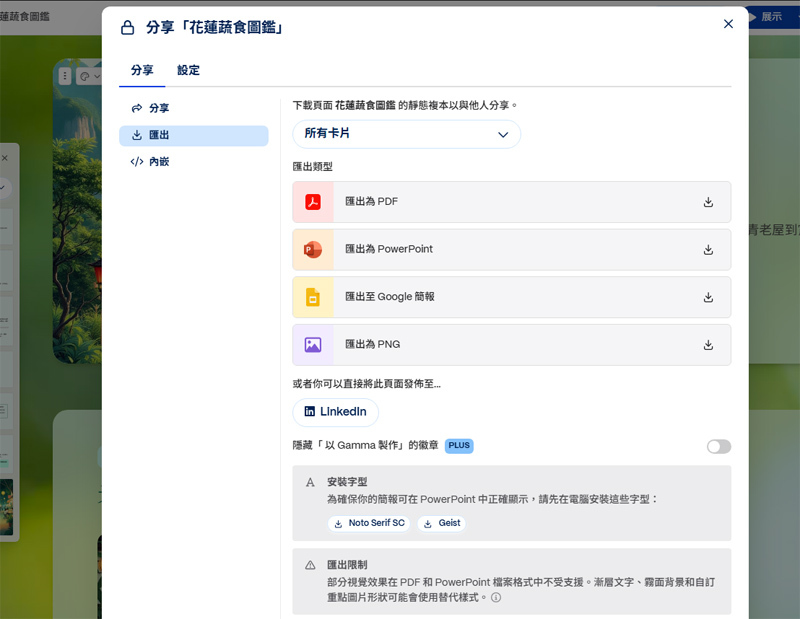Download the Noto Serif SC font
Viewport: 800px width, 619px height.
click(x=371, y=523)
